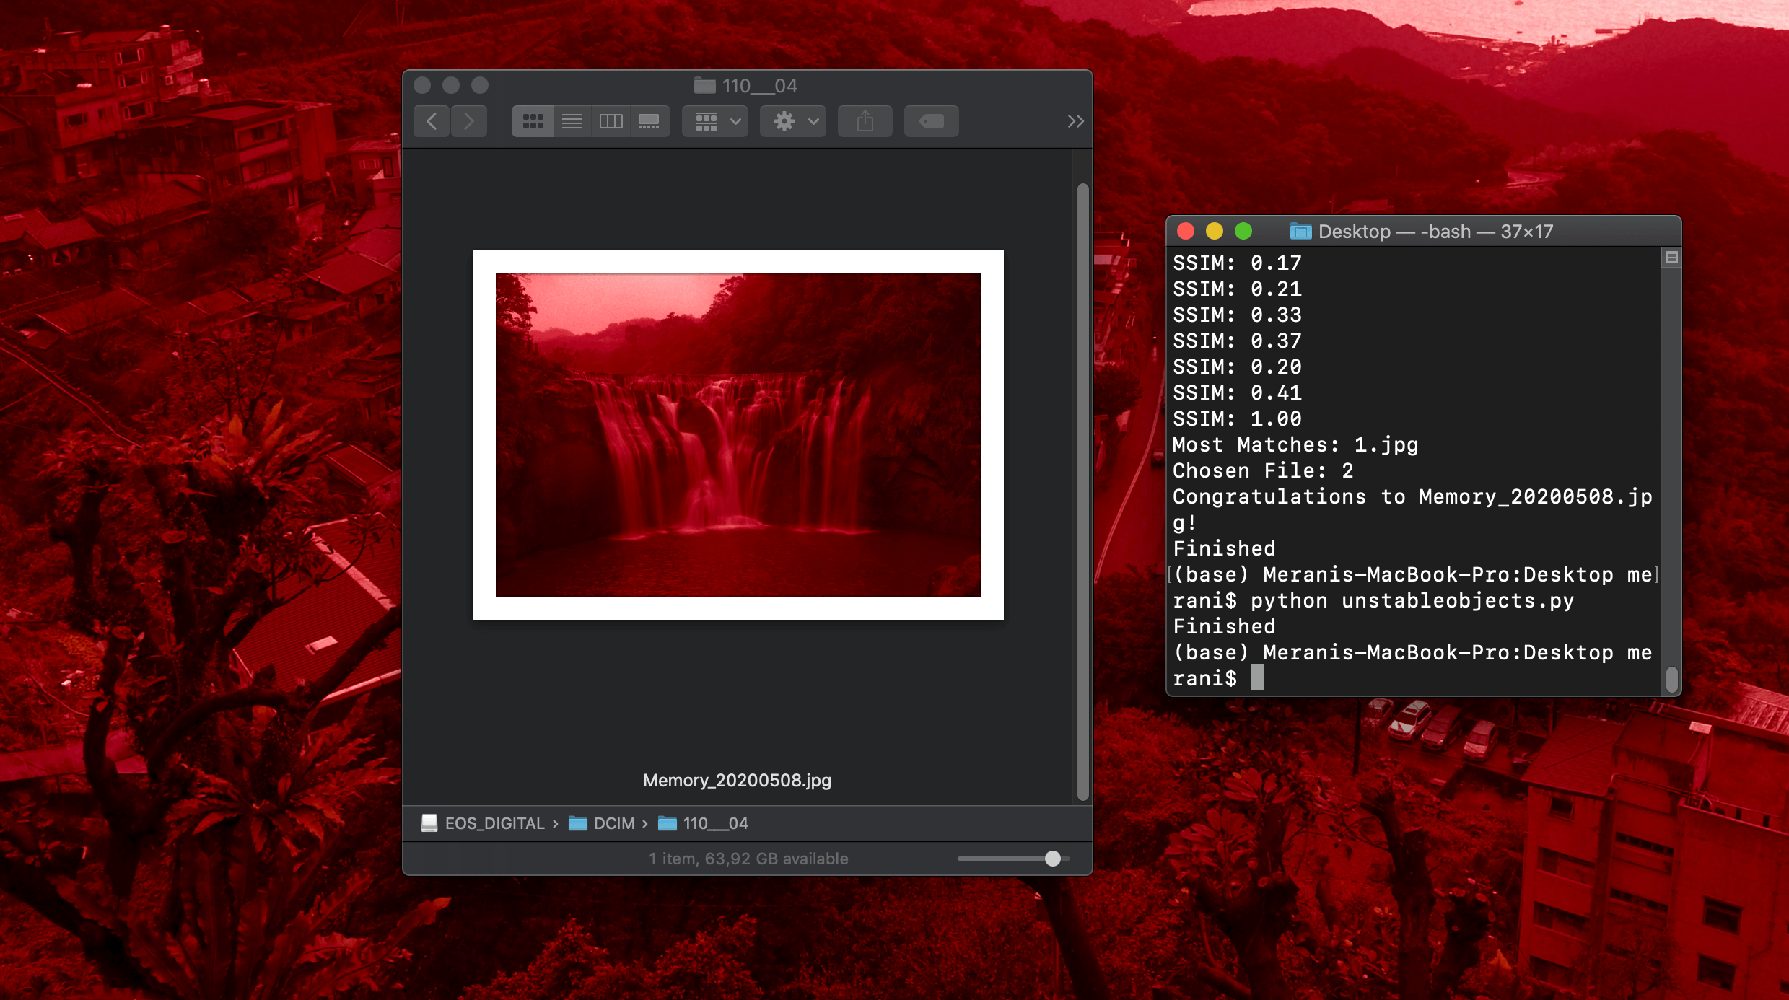Image resolution: width=1789 pixels, height=1000 pixels.
Task: Click the Finder vertical scrollbar
Action: tap(1082, 490)
